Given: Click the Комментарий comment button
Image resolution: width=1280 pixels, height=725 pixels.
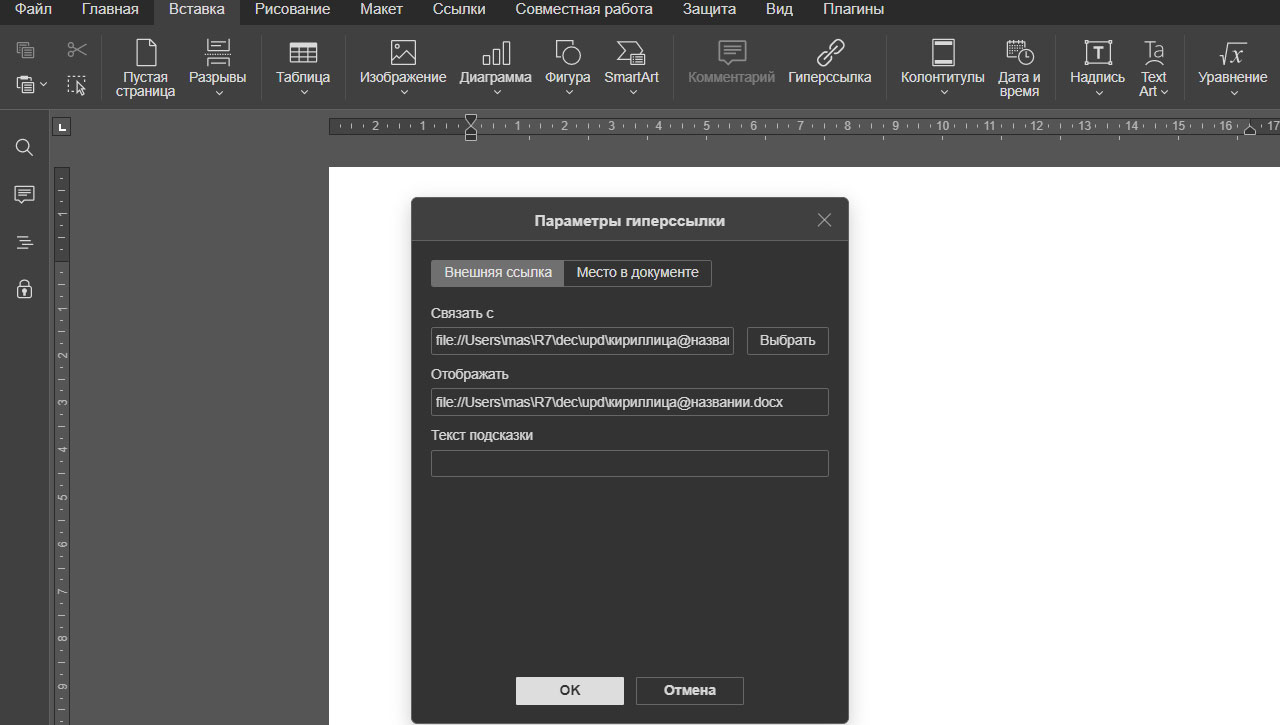Looking at the screenshot, I should pos(731,62).
